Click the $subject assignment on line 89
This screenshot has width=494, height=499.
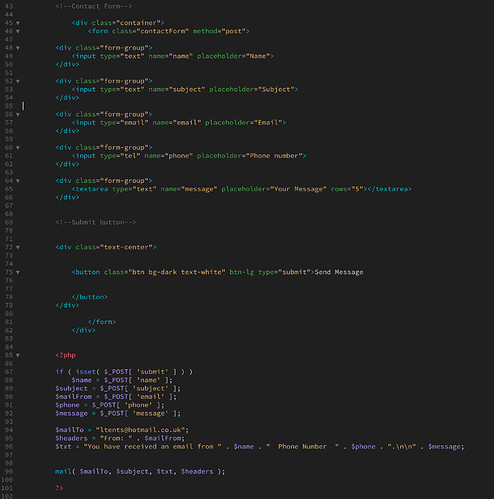pos(118,388)
